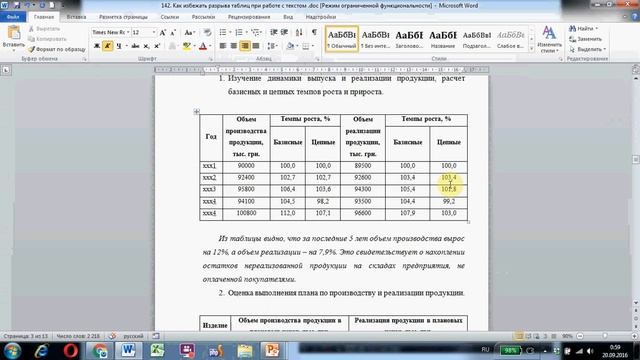Switch to the Ссылки tab

pyautogui.click(x=170, y=17)
